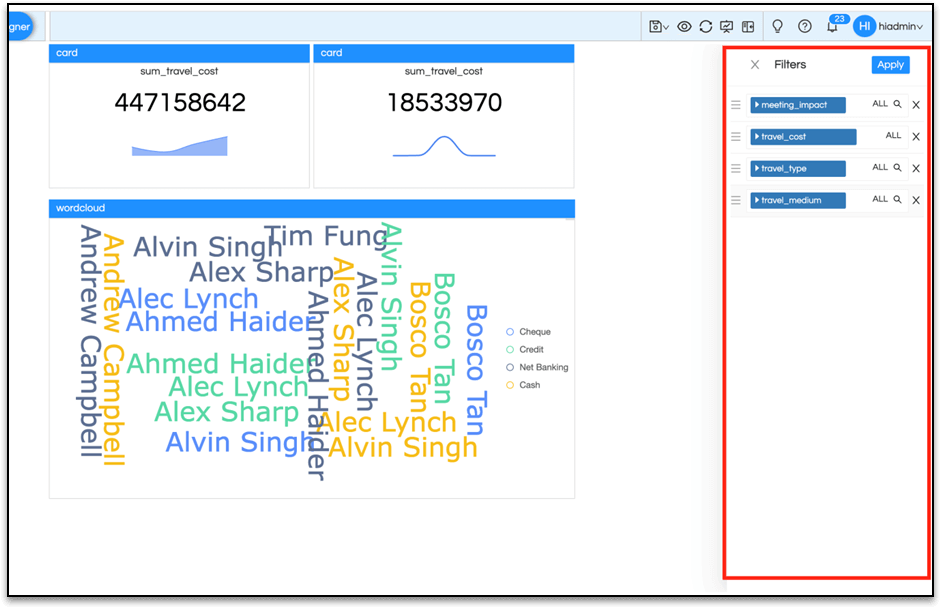This screenshot has width=944, height=608.
Task: Open the save options icon
Action: pos(658,26)
